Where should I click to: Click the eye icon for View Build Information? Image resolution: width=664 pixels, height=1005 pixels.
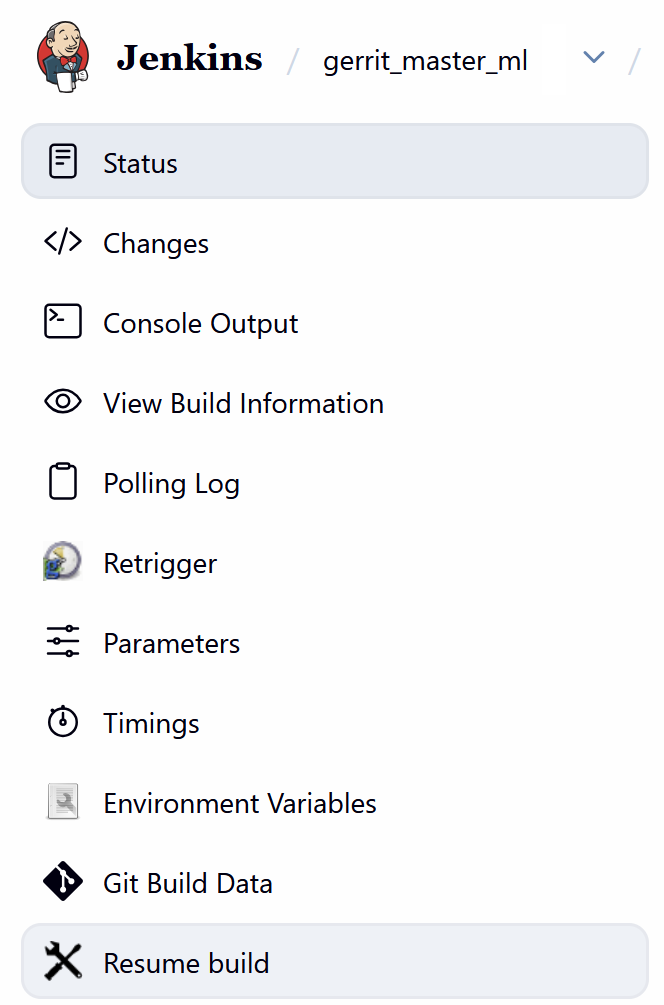coord(62,401)
